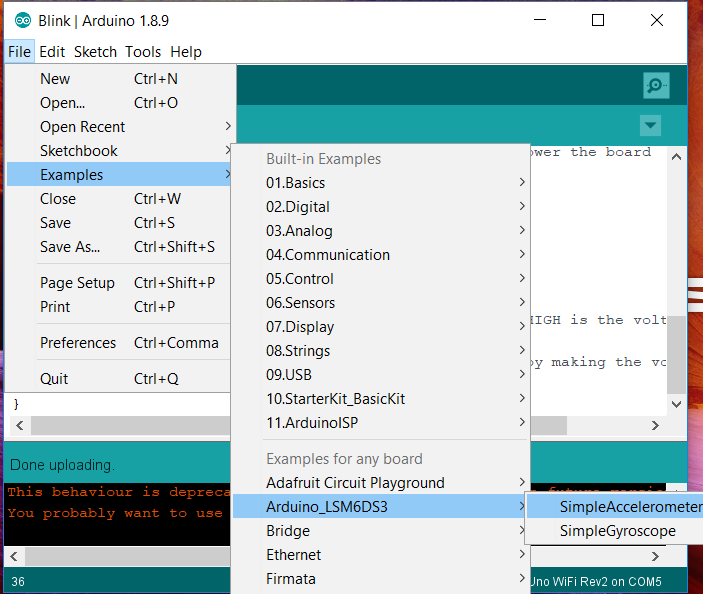Expand the Open Recent submenu
Image resolution: width=703 pixels, height=594 pixels.
pyautogui.click(x=119, y=127)
